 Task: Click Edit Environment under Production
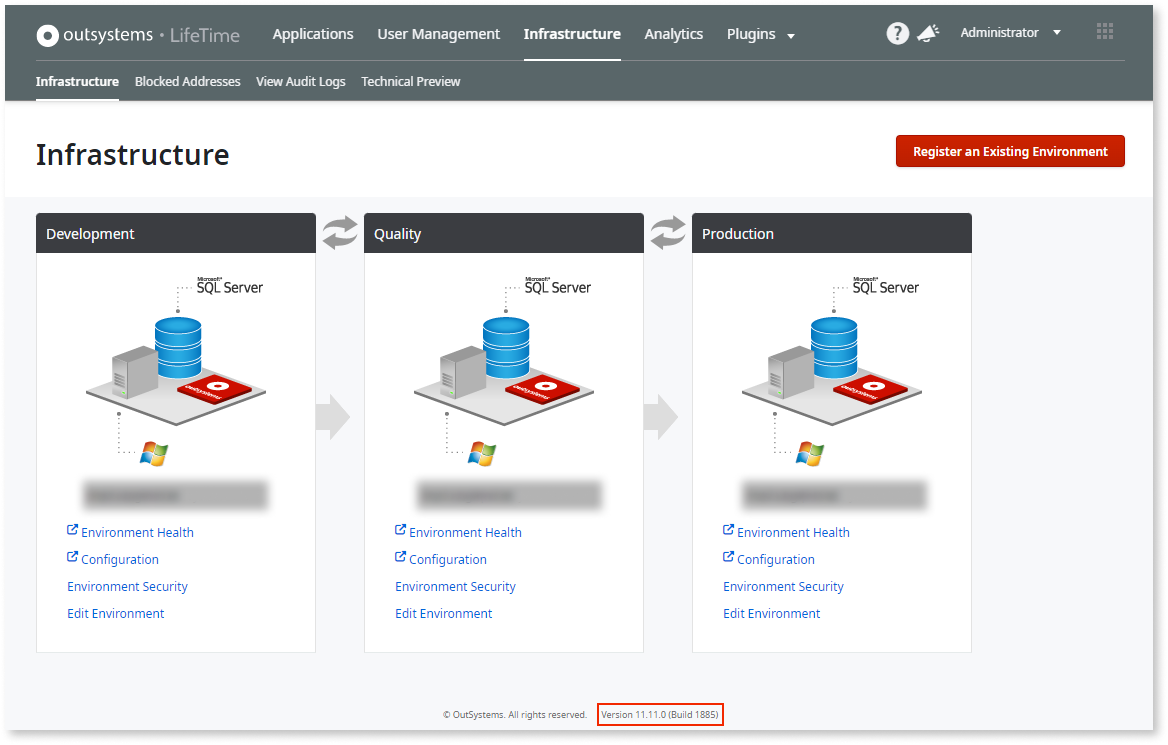tap(771, 613)
